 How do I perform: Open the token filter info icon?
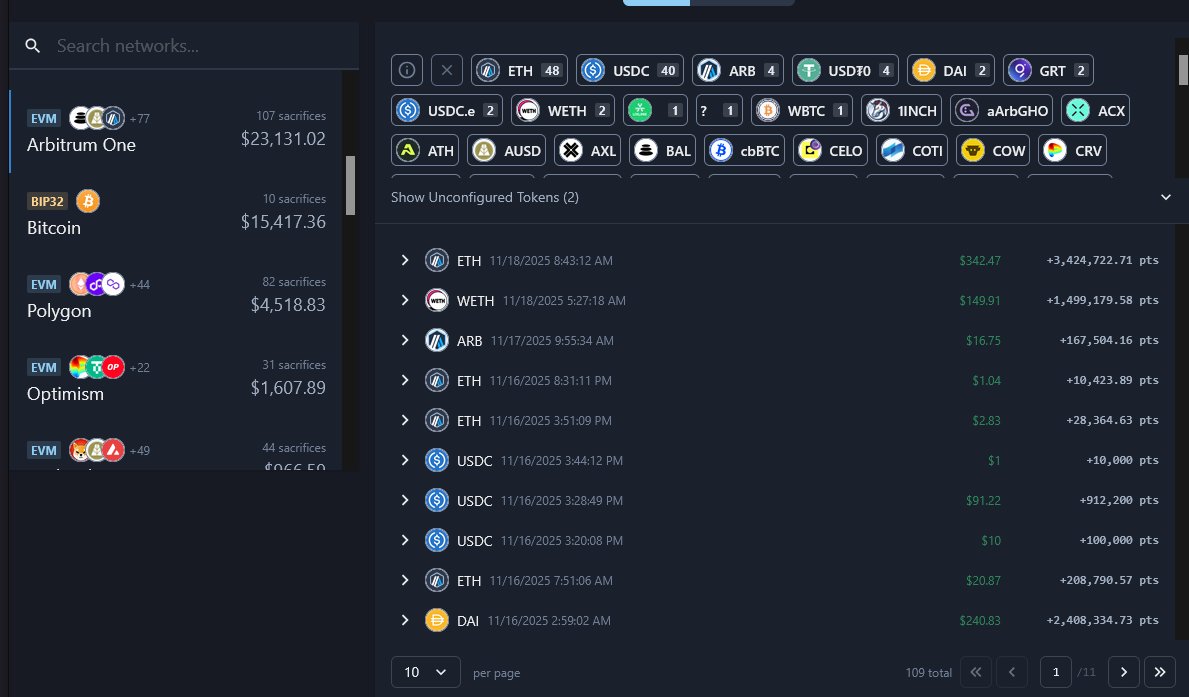coord(407,71)
